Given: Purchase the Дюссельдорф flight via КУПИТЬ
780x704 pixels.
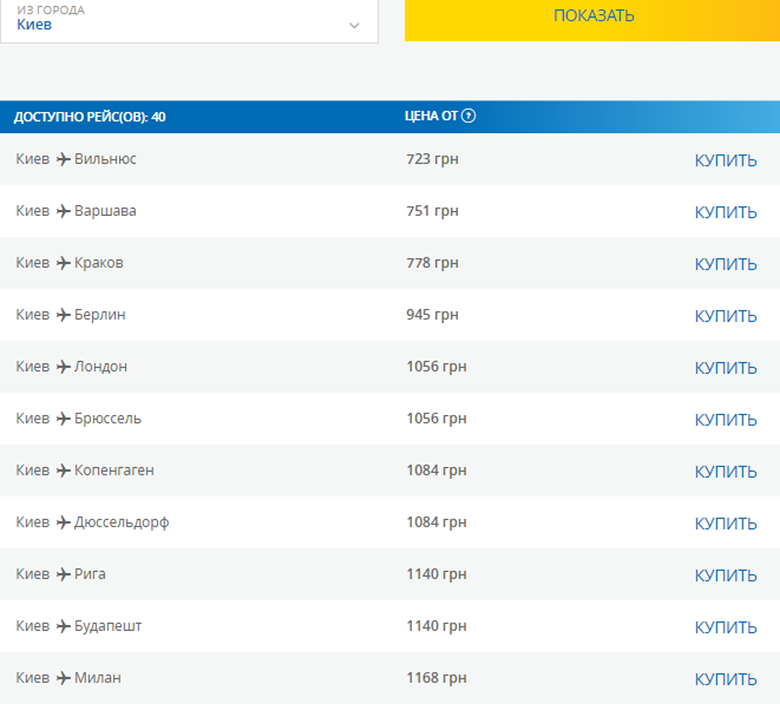Looking at the screenshot, I should point(725,524).
